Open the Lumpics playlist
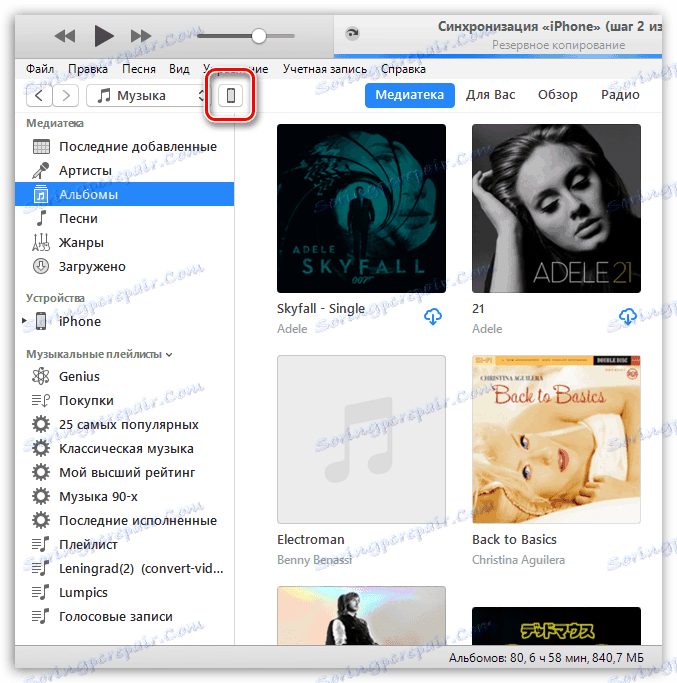 pyautogui.click(x=125, y=592)
